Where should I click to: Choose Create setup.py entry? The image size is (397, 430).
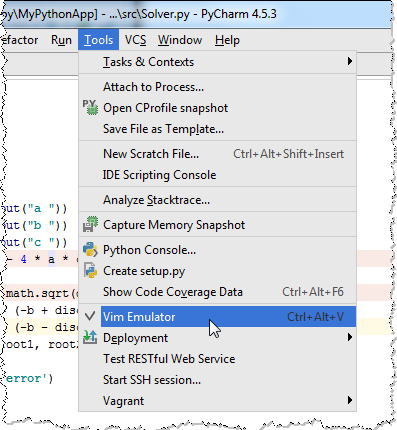(x=217, y=271)
